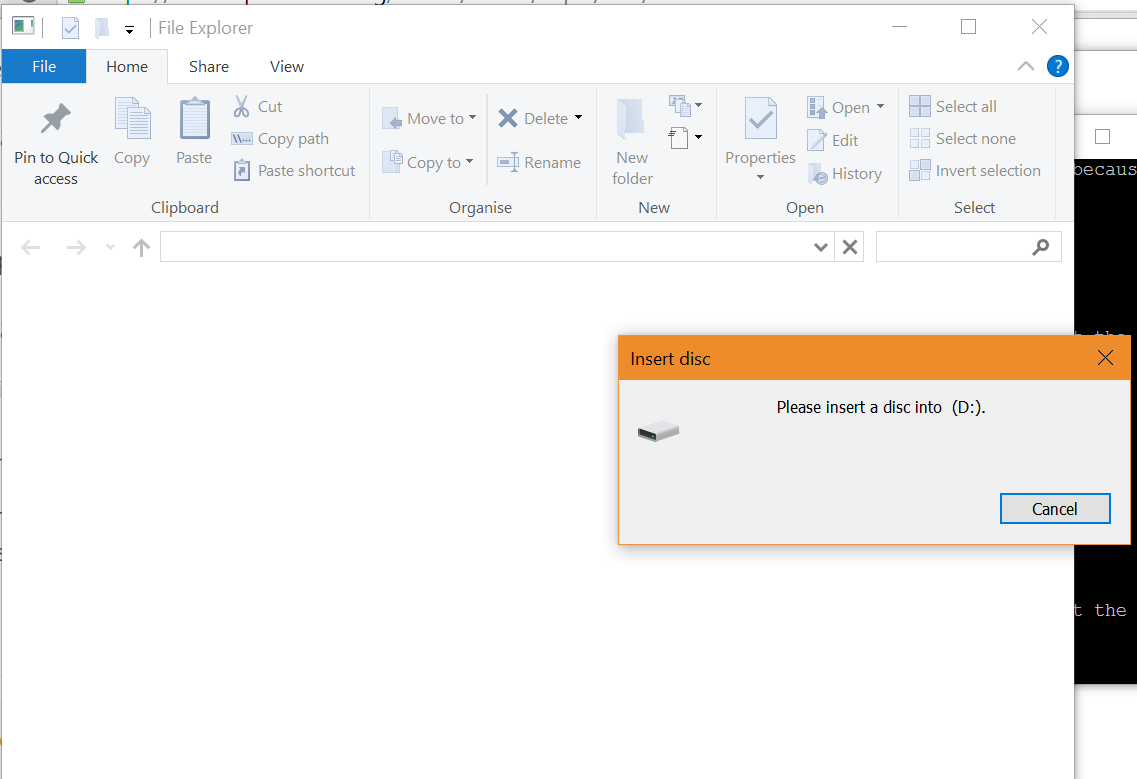
Task: Open the File menu
Action: [x=44, y=66]
